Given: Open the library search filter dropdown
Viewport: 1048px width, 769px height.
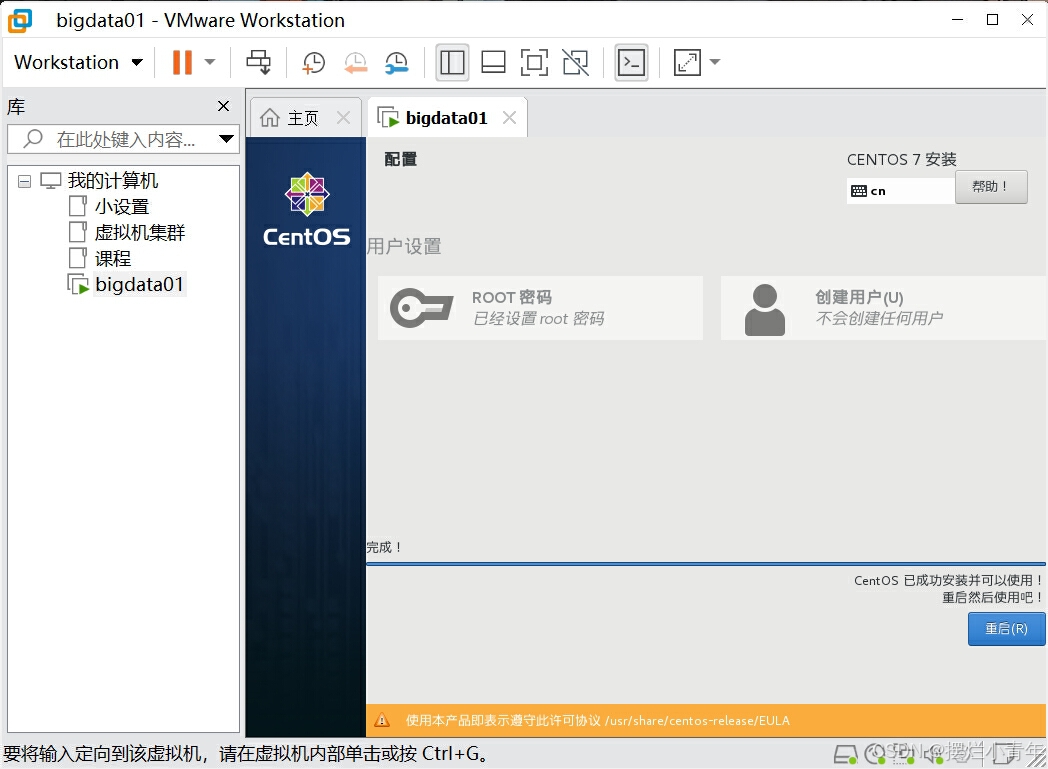Looking at the screenshot, I should pos(227,139).
